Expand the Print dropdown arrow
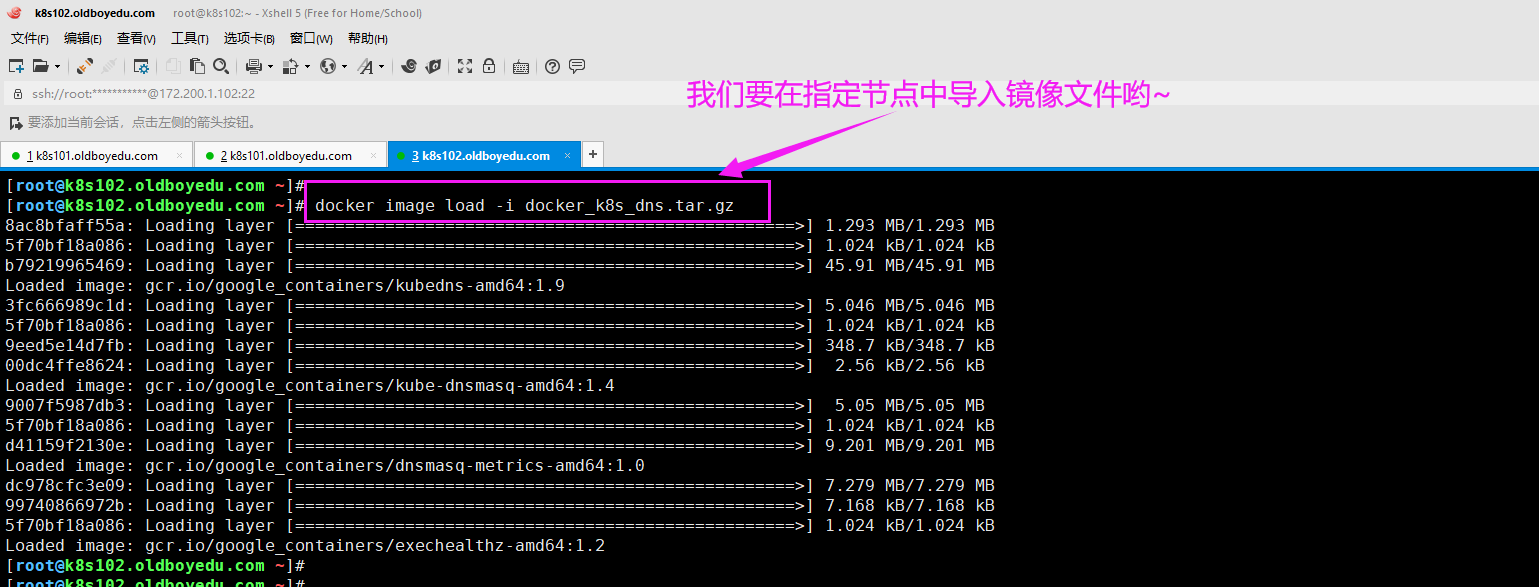 pos(270,67)
